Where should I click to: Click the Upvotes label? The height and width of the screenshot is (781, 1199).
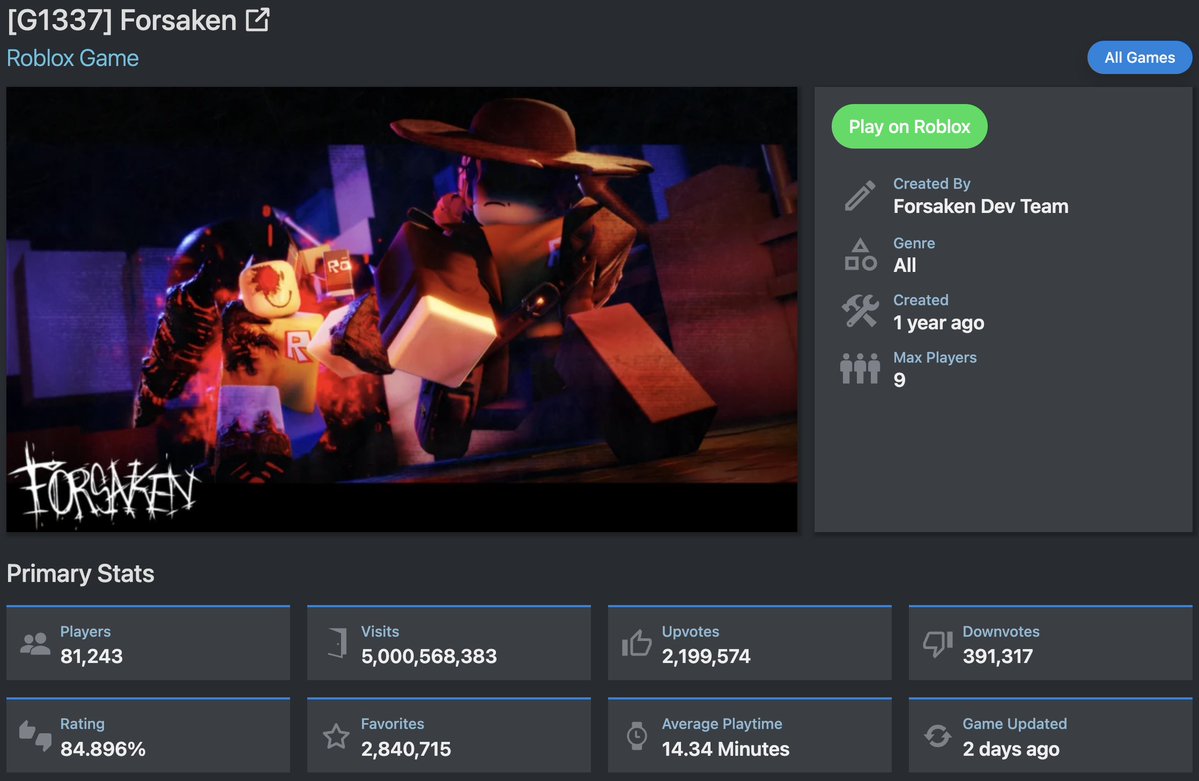click(x=690, y=632)
